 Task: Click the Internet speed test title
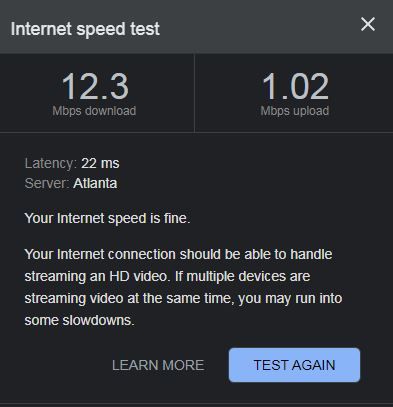[x=85, y=29]
